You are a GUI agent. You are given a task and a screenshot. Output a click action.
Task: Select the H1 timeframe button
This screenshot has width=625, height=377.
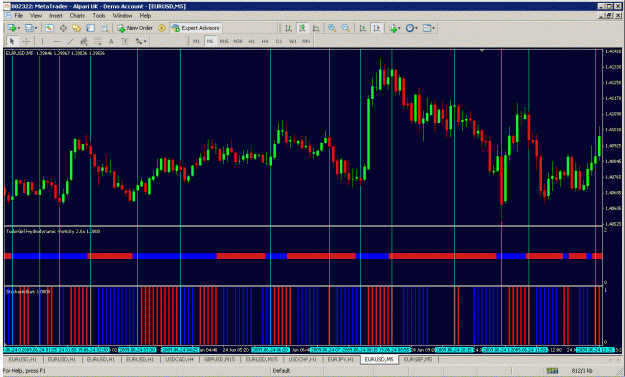[252, 41]
